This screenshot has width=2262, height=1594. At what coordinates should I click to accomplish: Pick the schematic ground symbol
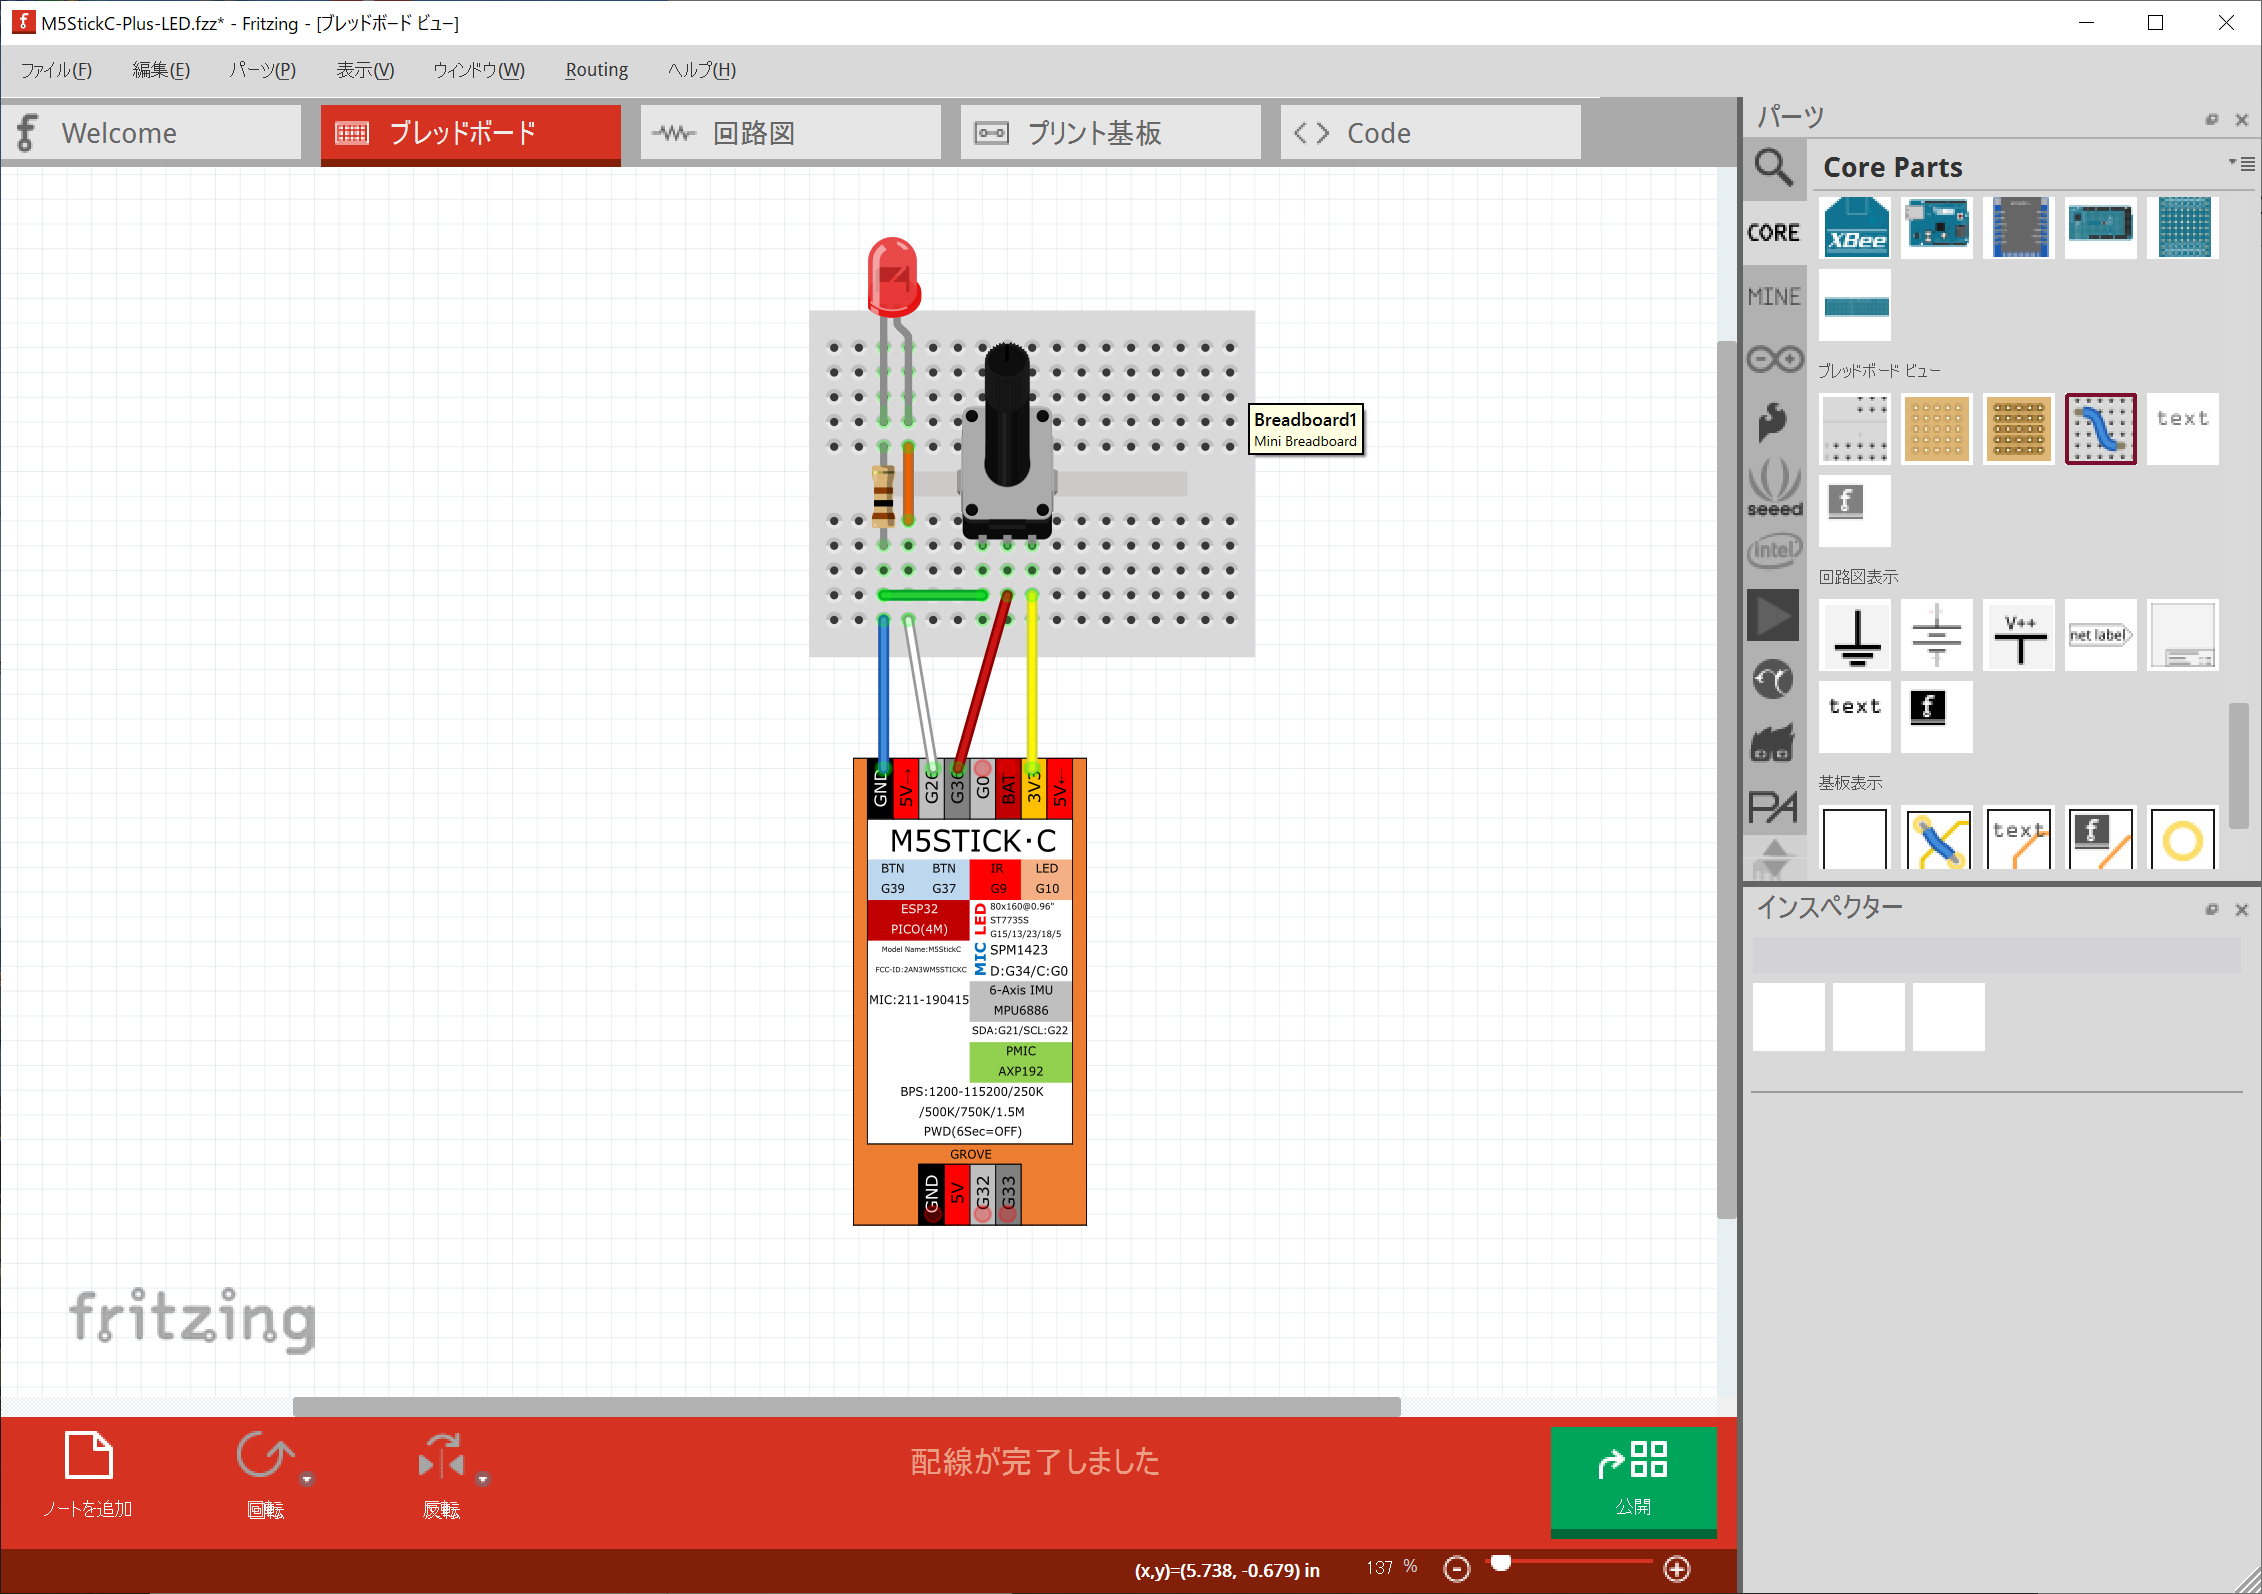point(1855,635)
